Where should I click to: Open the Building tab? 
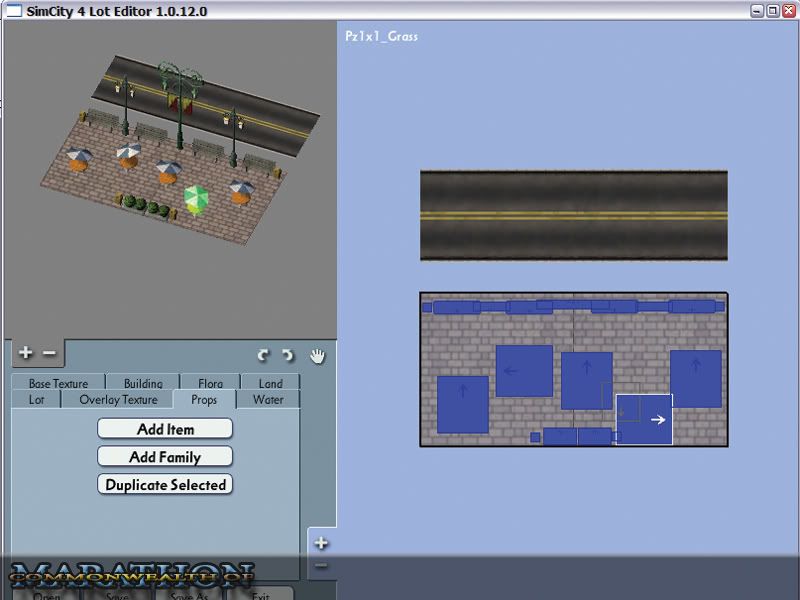click(x=143, y=383)
